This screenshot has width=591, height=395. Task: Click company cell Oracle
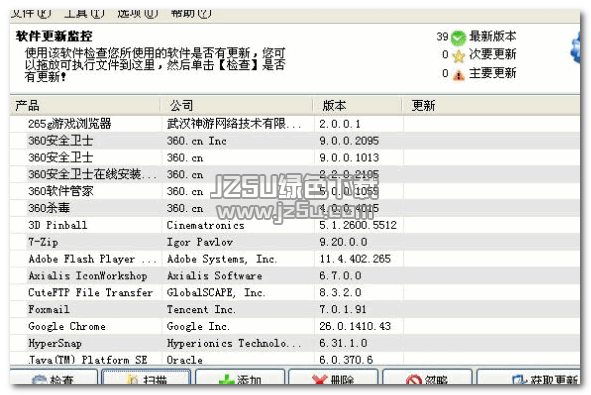click(x=185, y=360)
